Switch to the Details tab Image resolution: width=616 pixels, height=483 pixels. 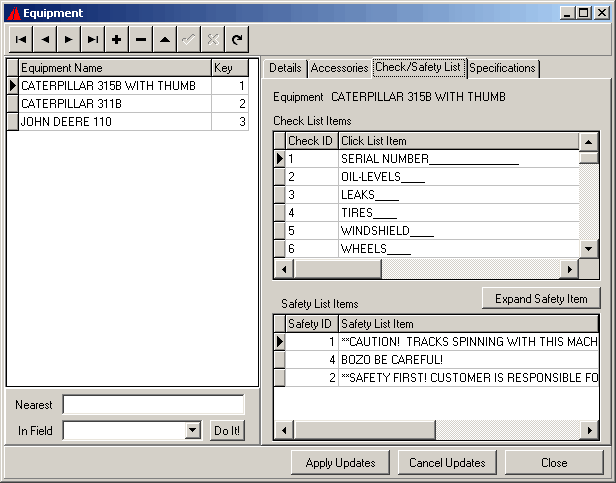click(x=285, y=68)
